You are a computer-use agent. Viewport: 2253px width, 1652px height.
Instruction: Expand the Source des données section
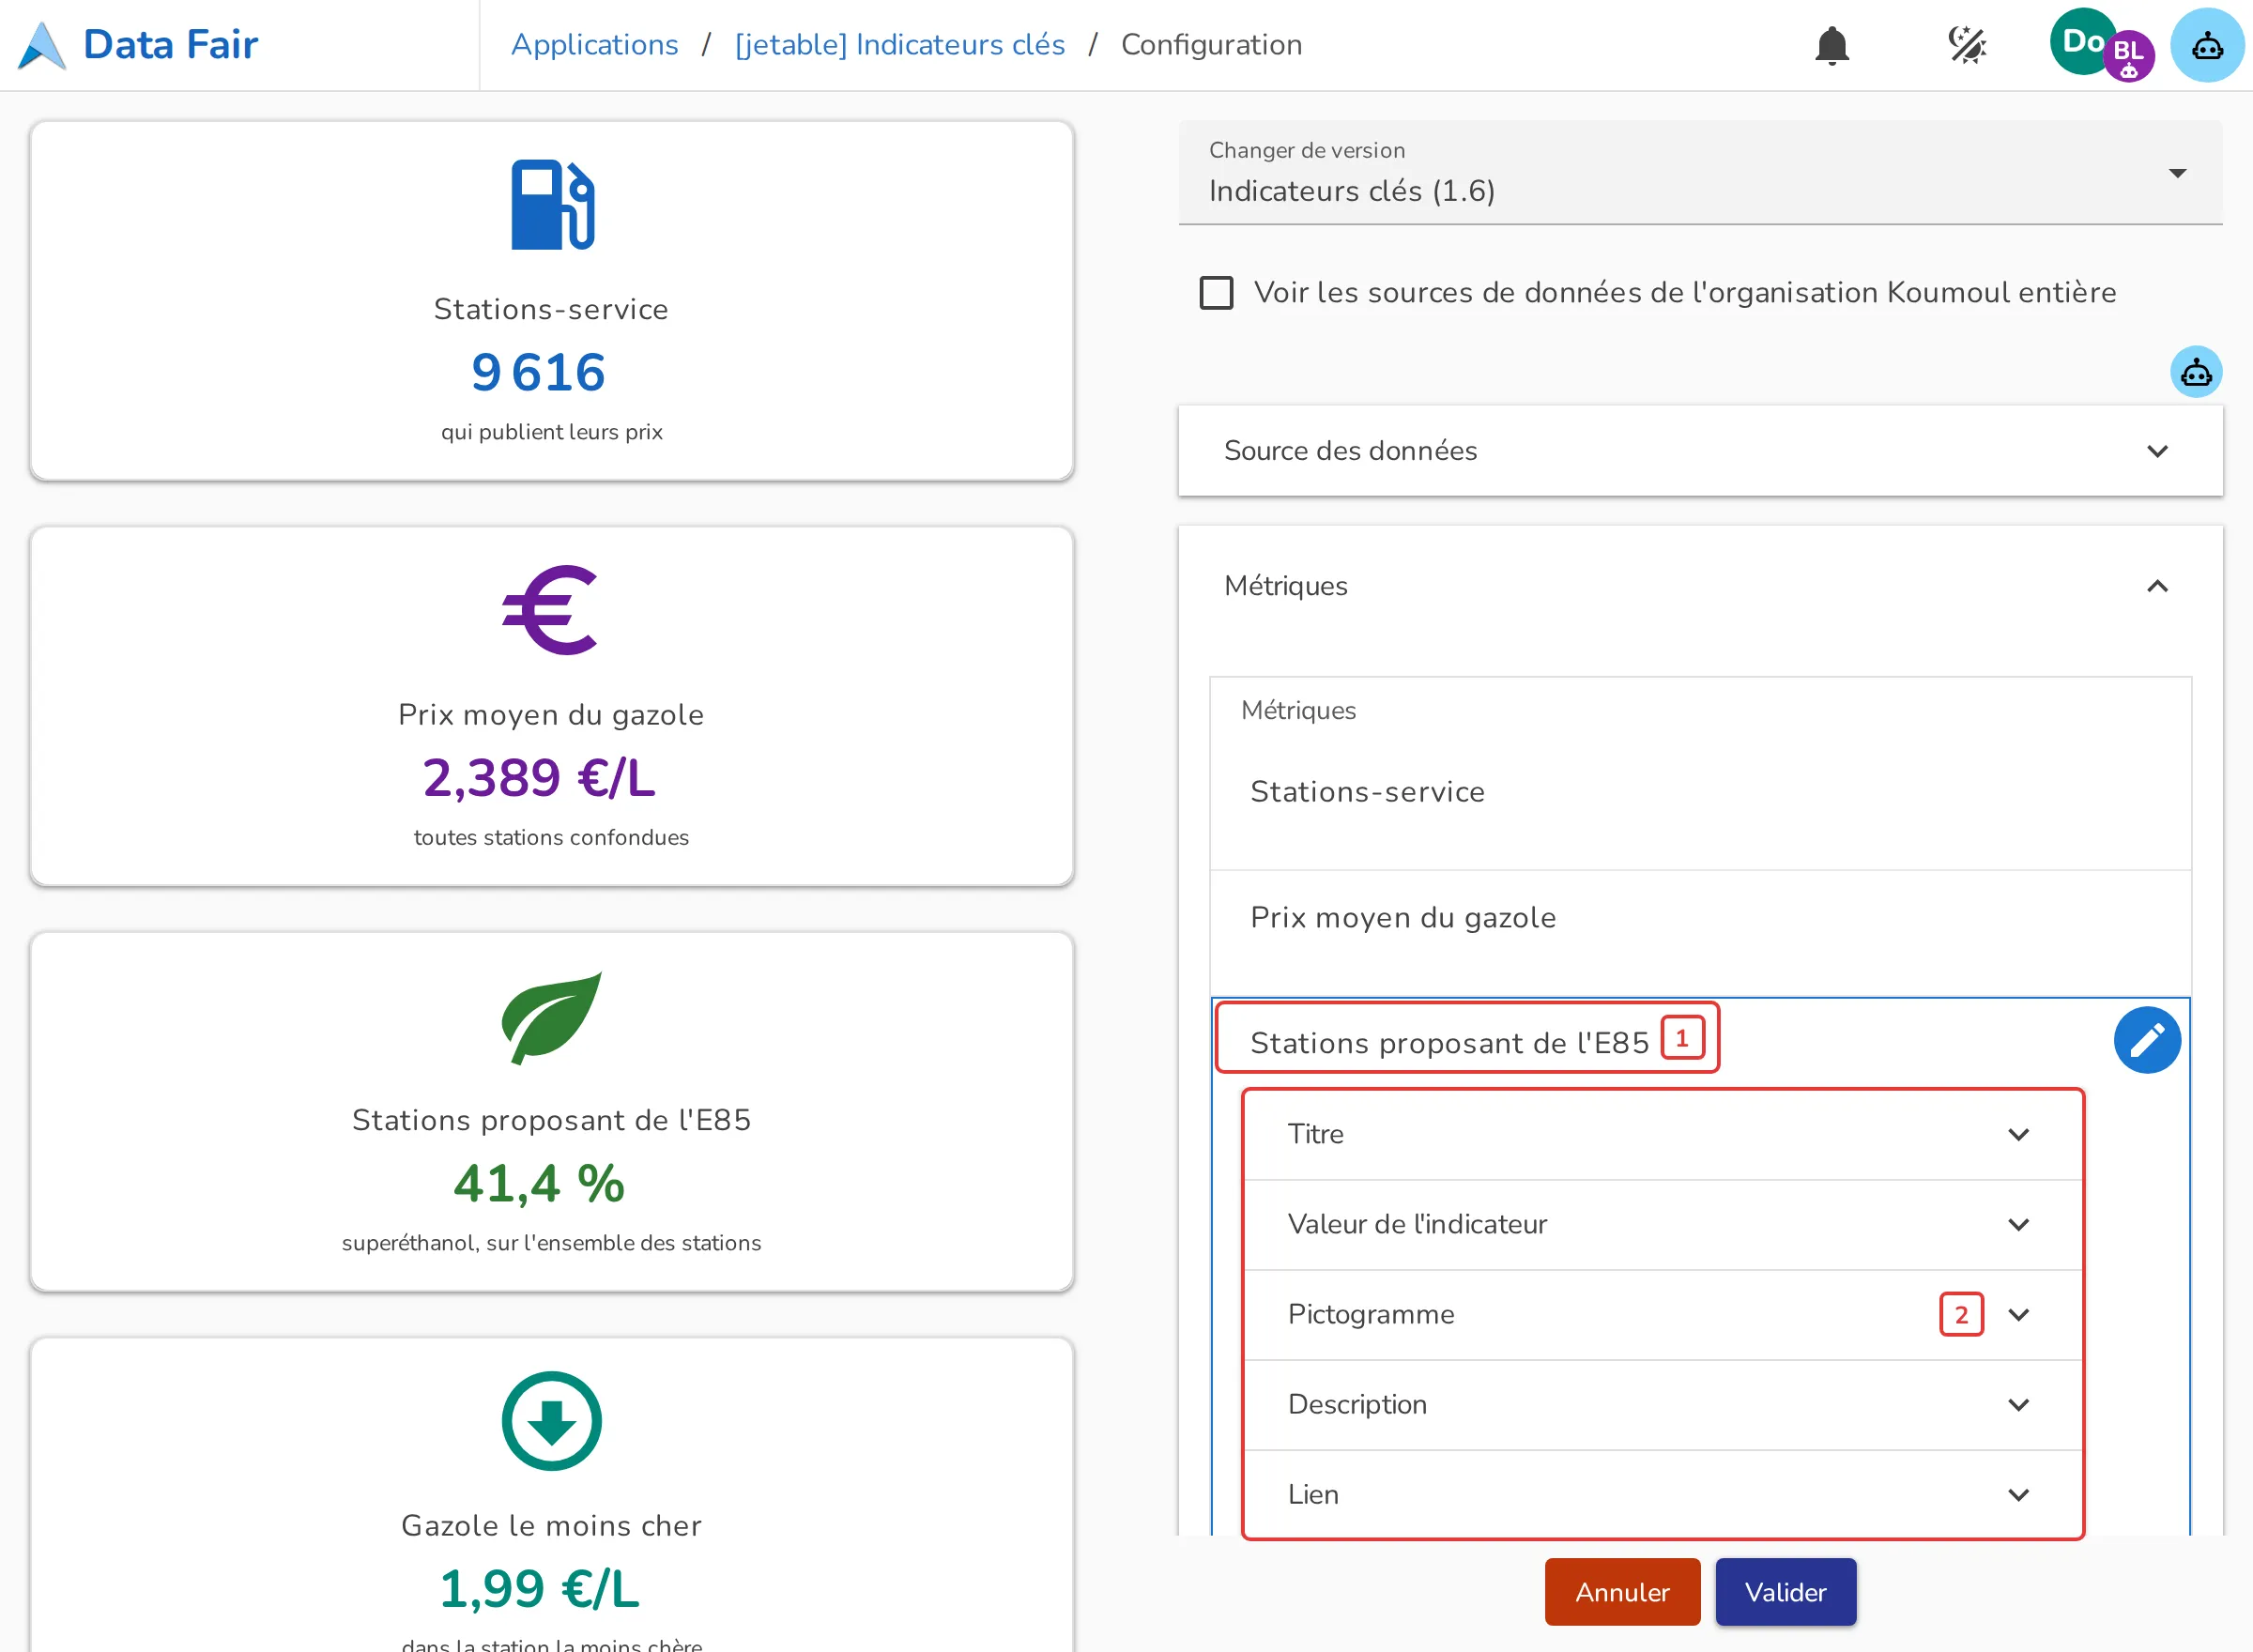tap(1699, 451)
